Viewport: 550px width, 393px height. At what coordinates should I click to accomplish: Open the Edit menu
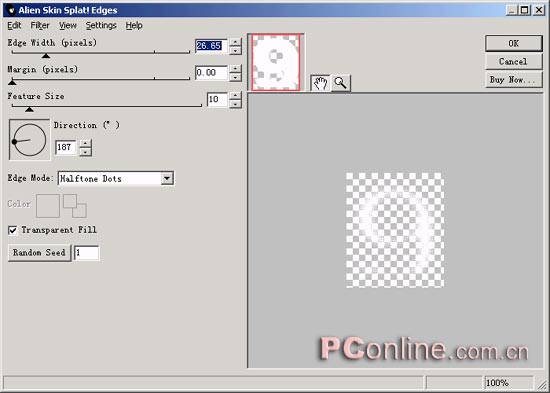(x=14, y=26)
